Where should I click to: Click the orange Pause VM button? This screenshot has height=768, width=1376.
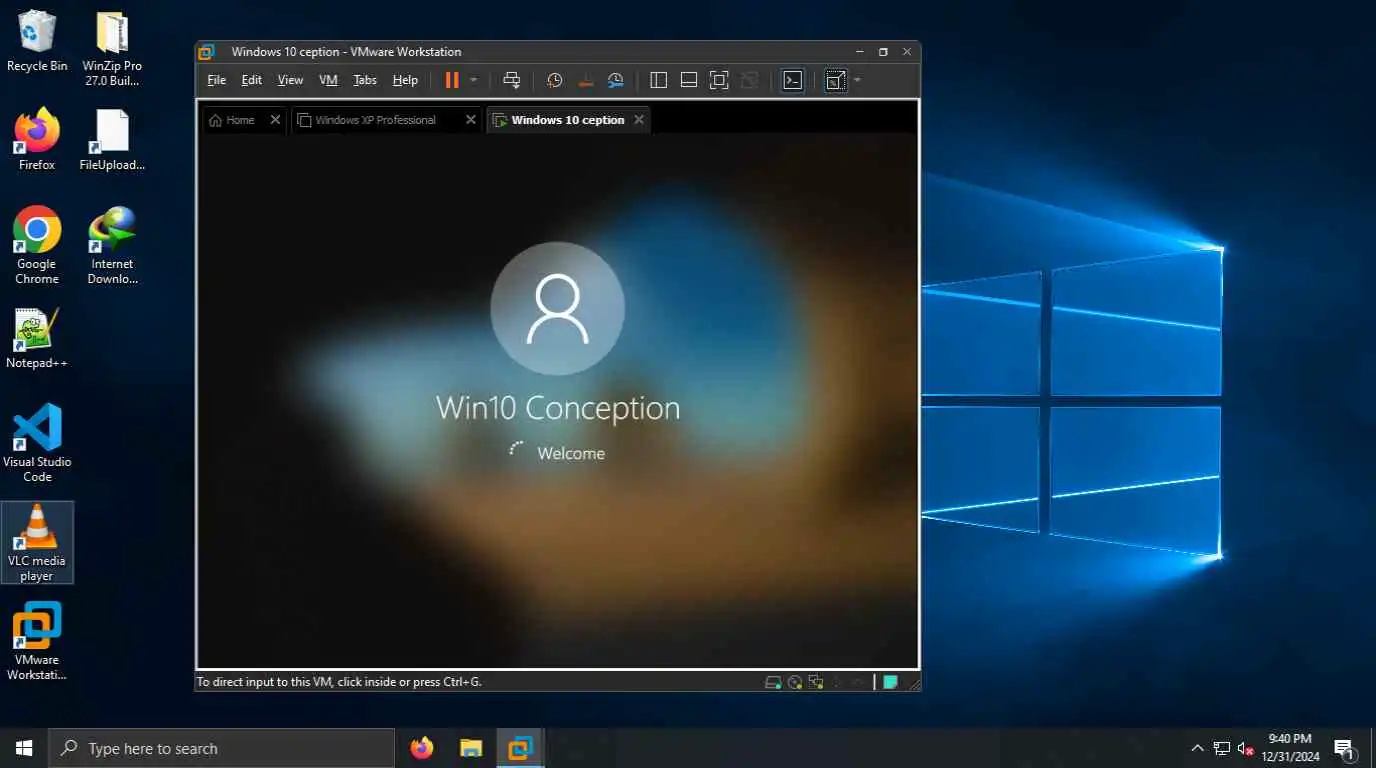[452, 80]
